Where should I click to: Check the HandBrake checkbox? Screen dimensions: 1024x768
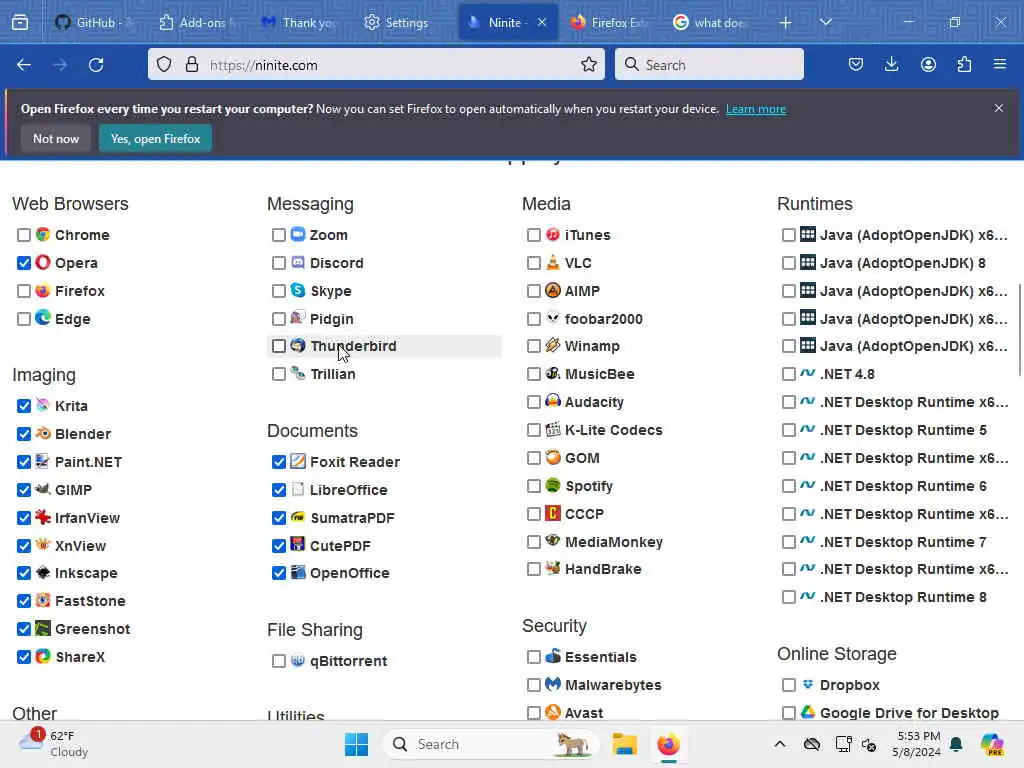pyautogui.click(x=534, y=569)
